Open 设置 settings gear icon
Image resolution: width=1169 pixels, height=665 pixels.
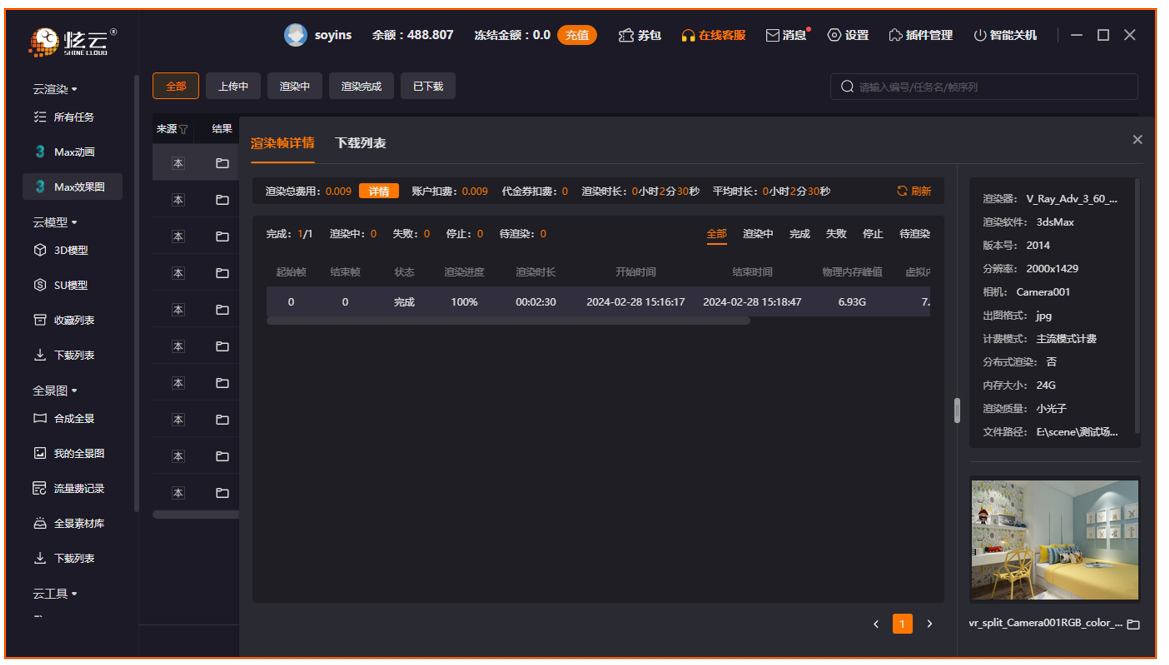tap(834, 35)
